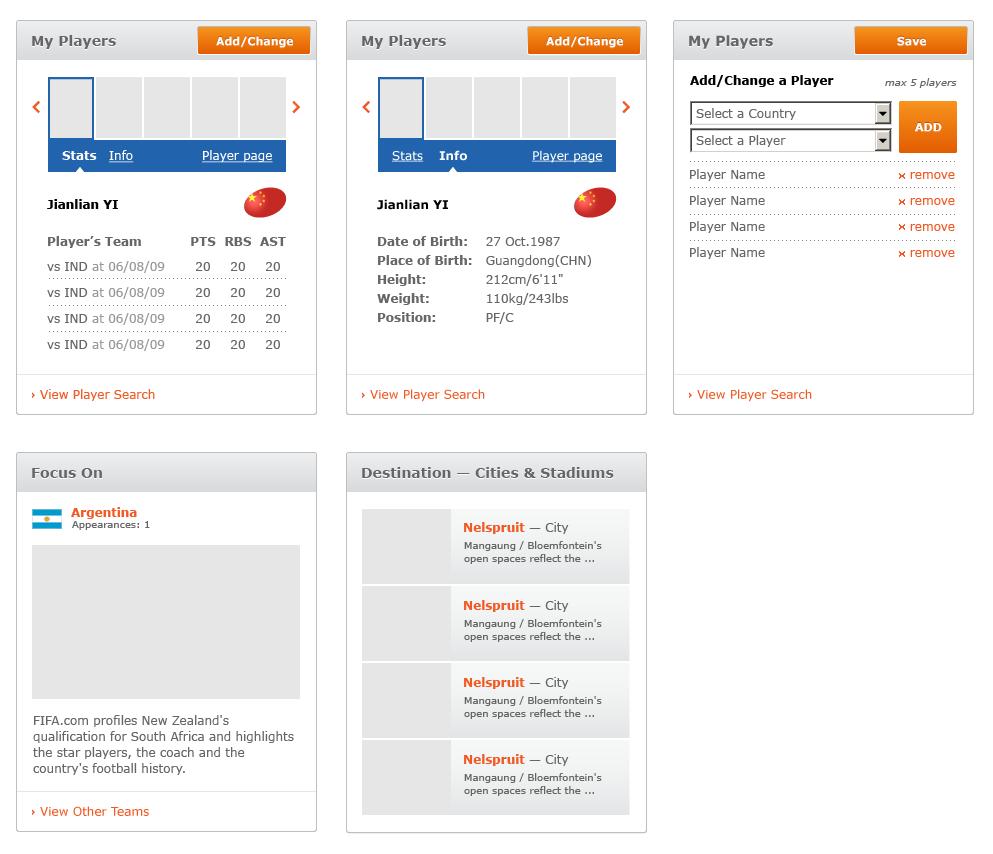Click the Argentina flag under Focus On
The height and width of the screenshot is (854, 993).
coord(47,518)
